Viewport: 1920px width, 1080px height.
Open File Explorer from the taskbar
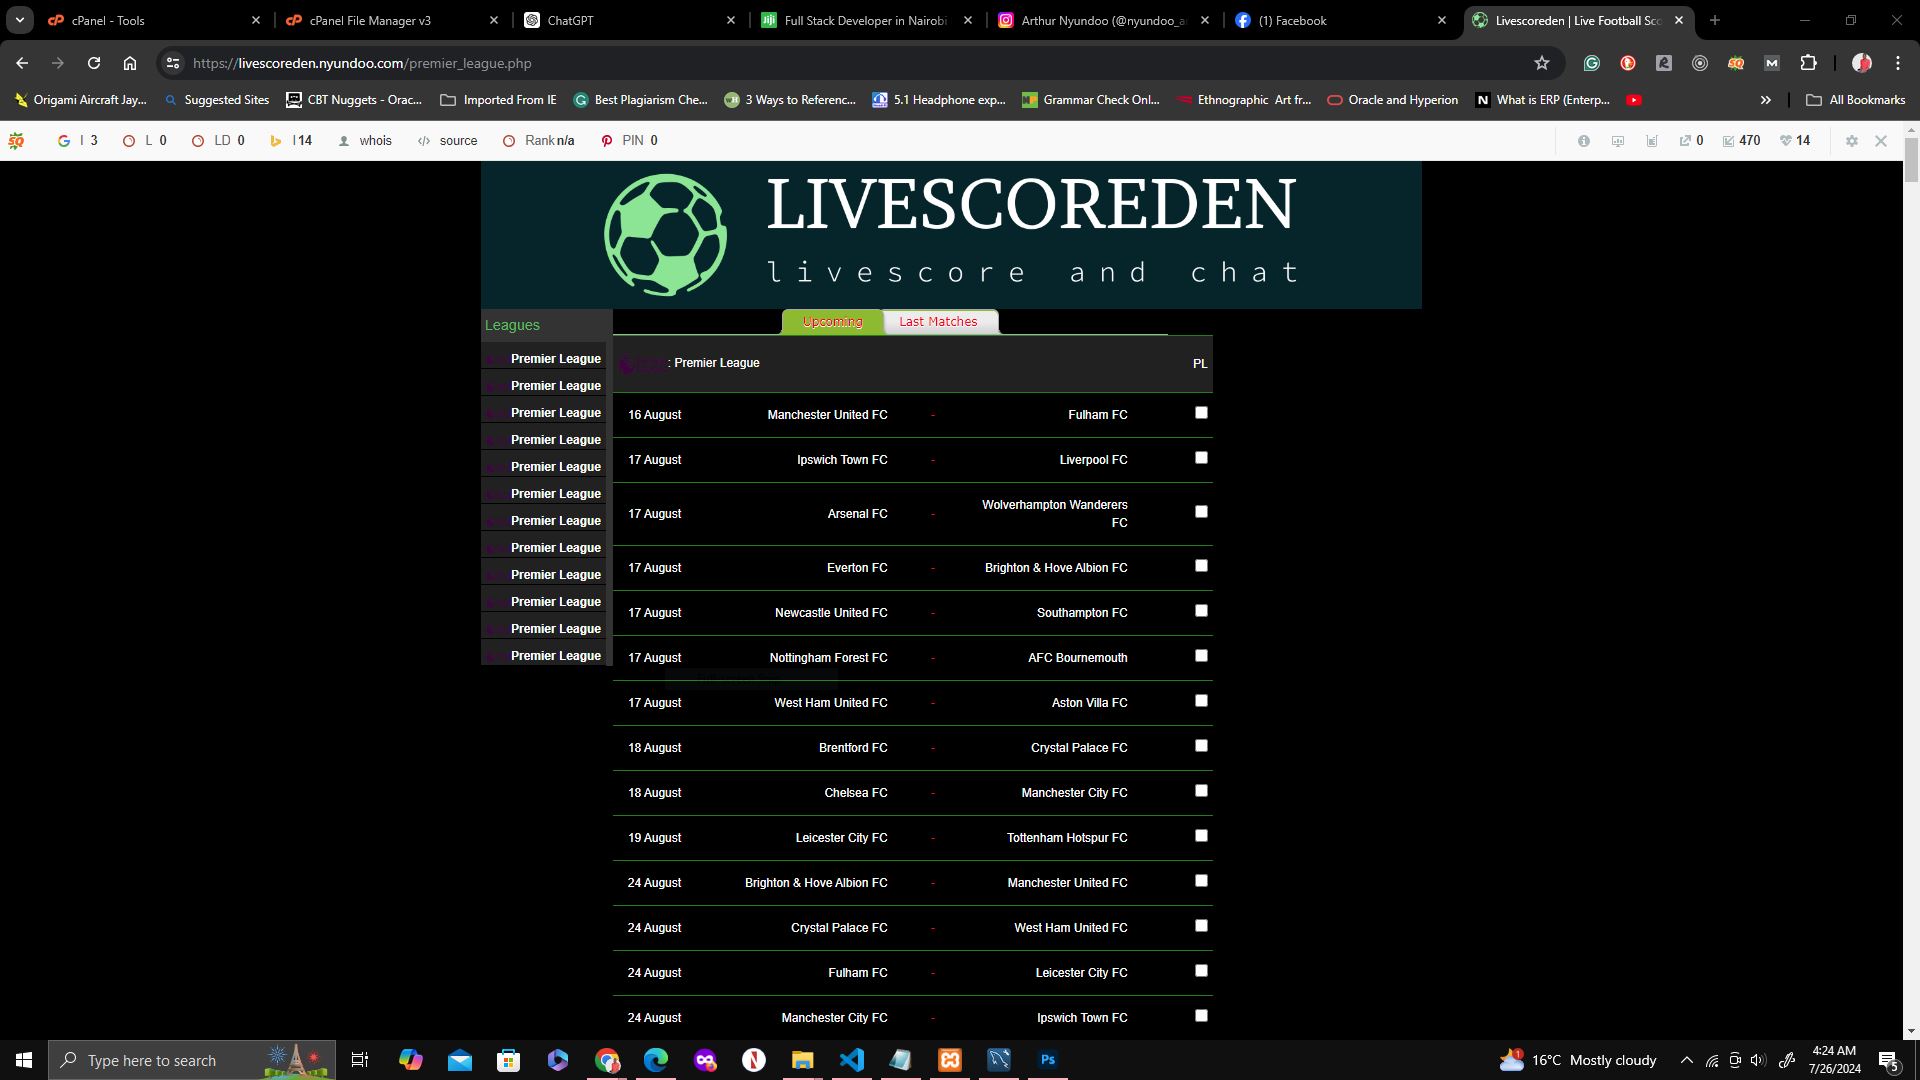point(803,1060)
